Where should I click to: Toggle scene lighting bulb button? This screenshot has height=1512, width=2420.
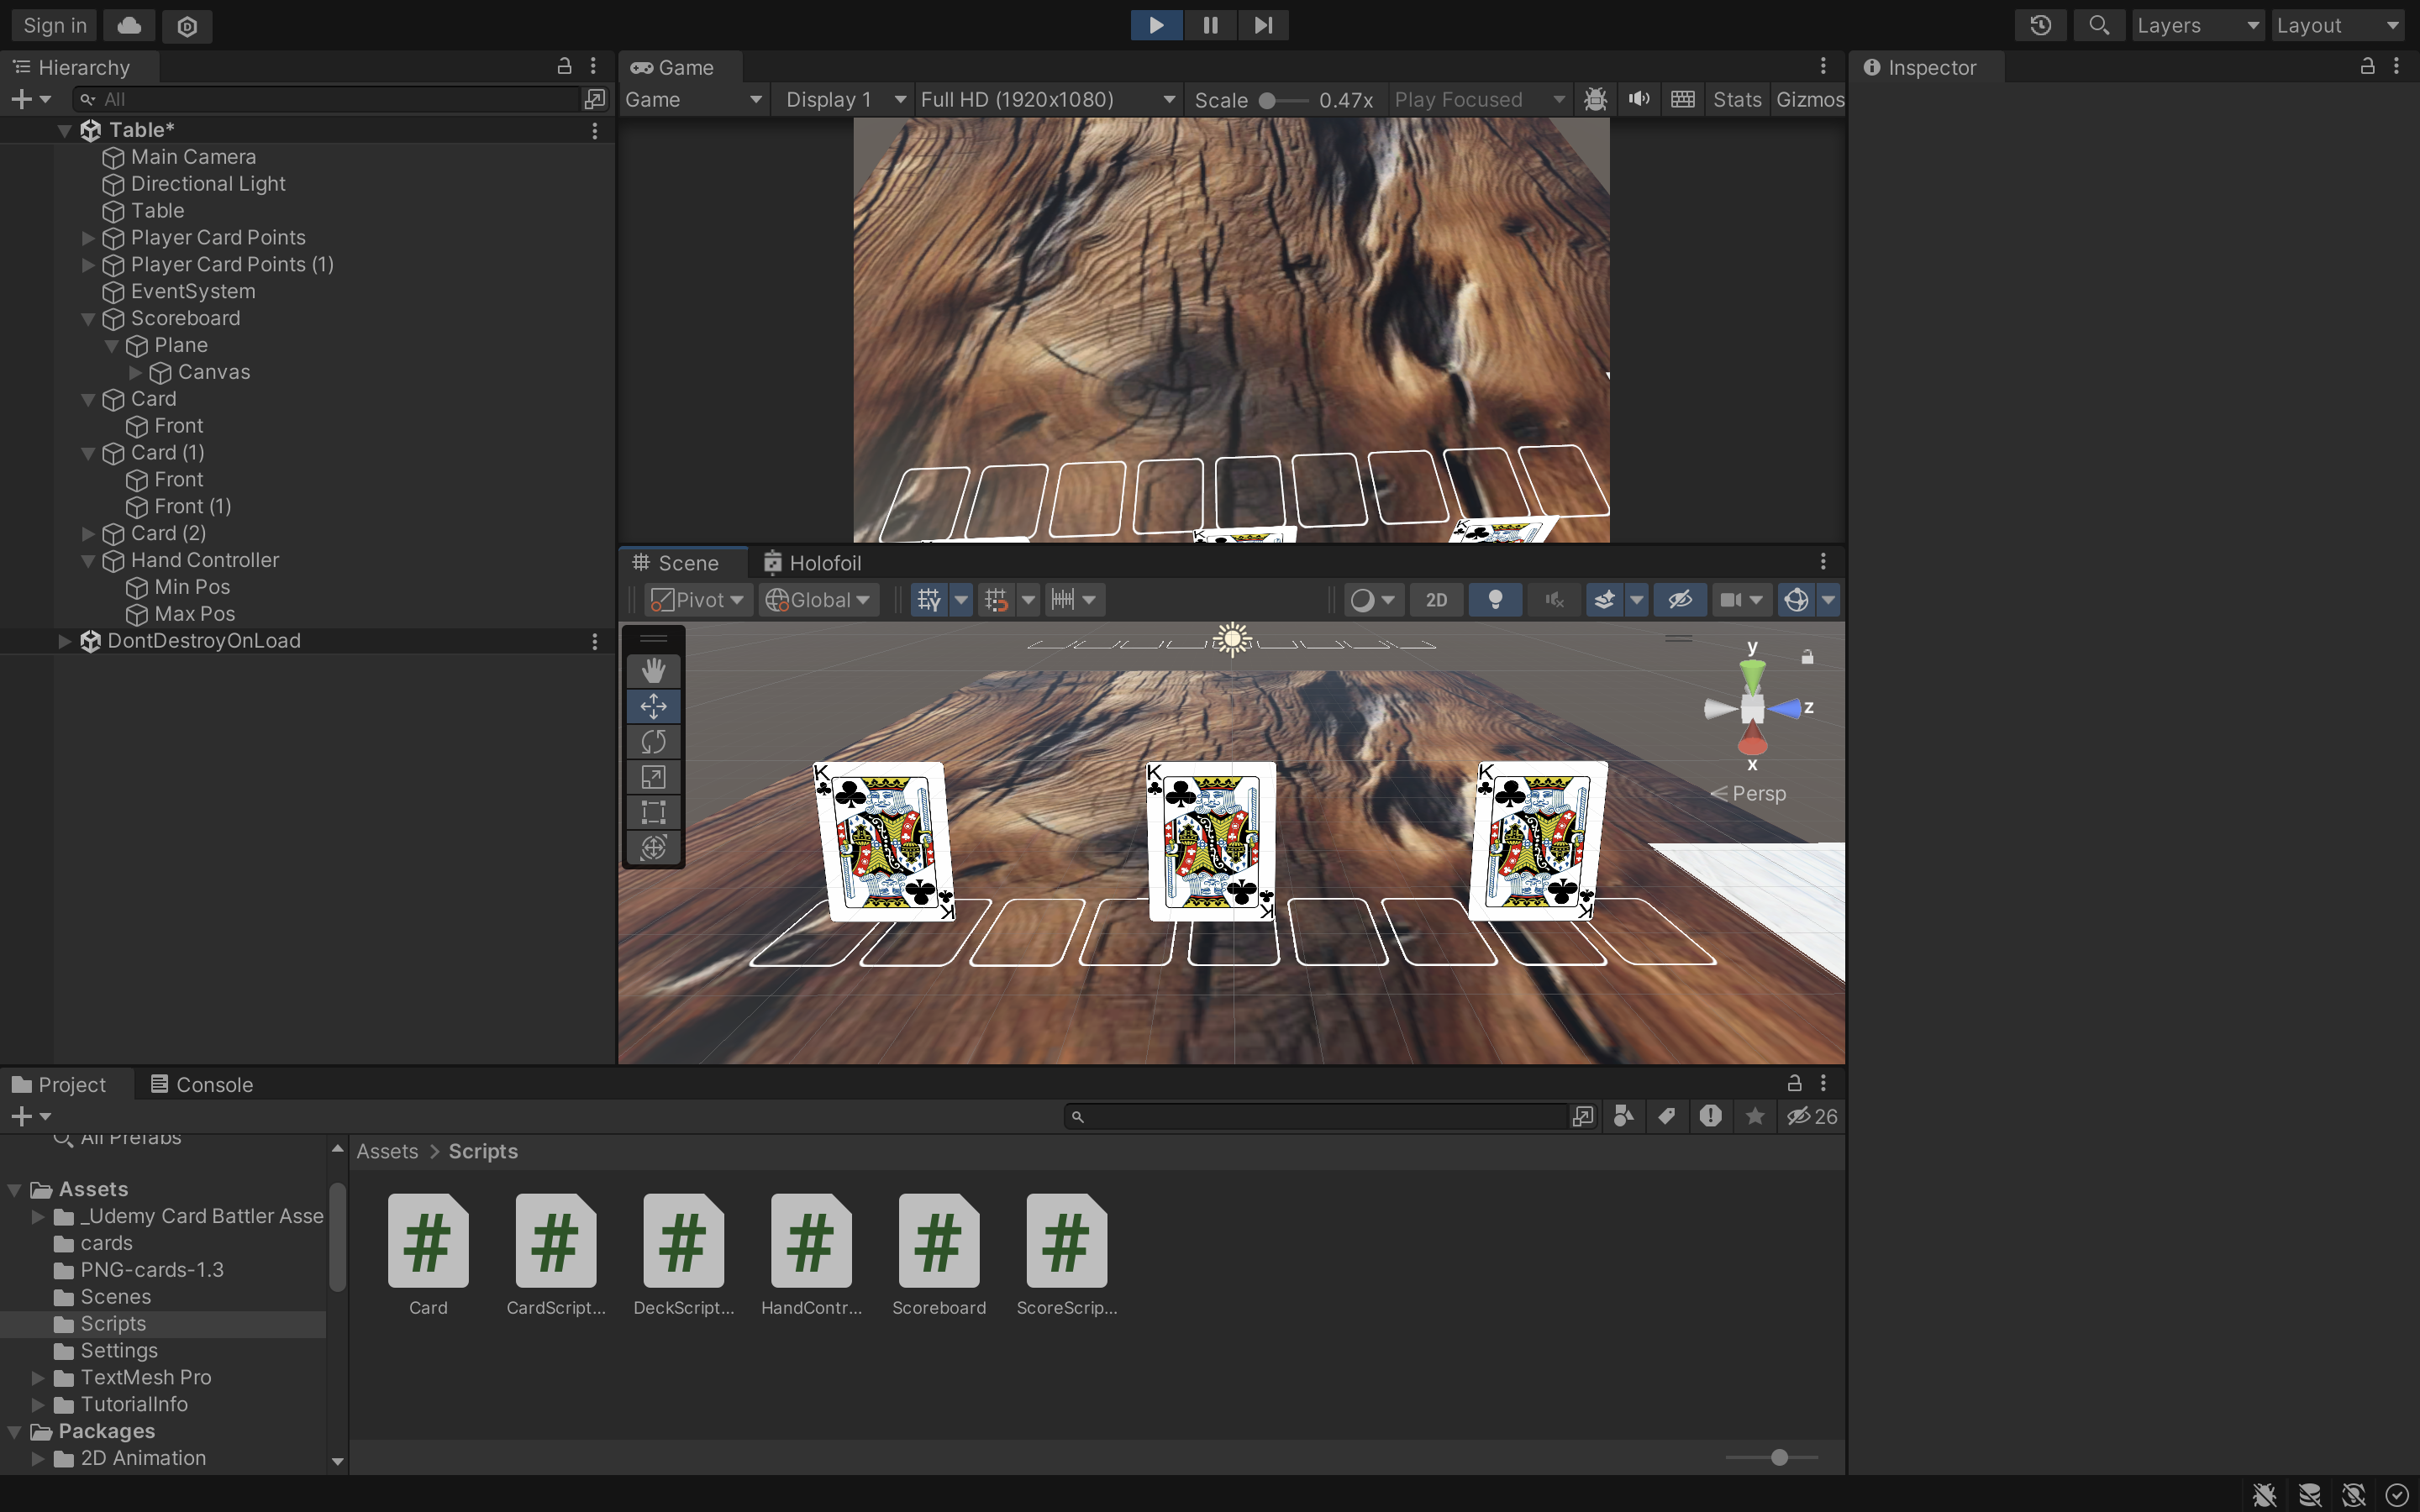1495,600
